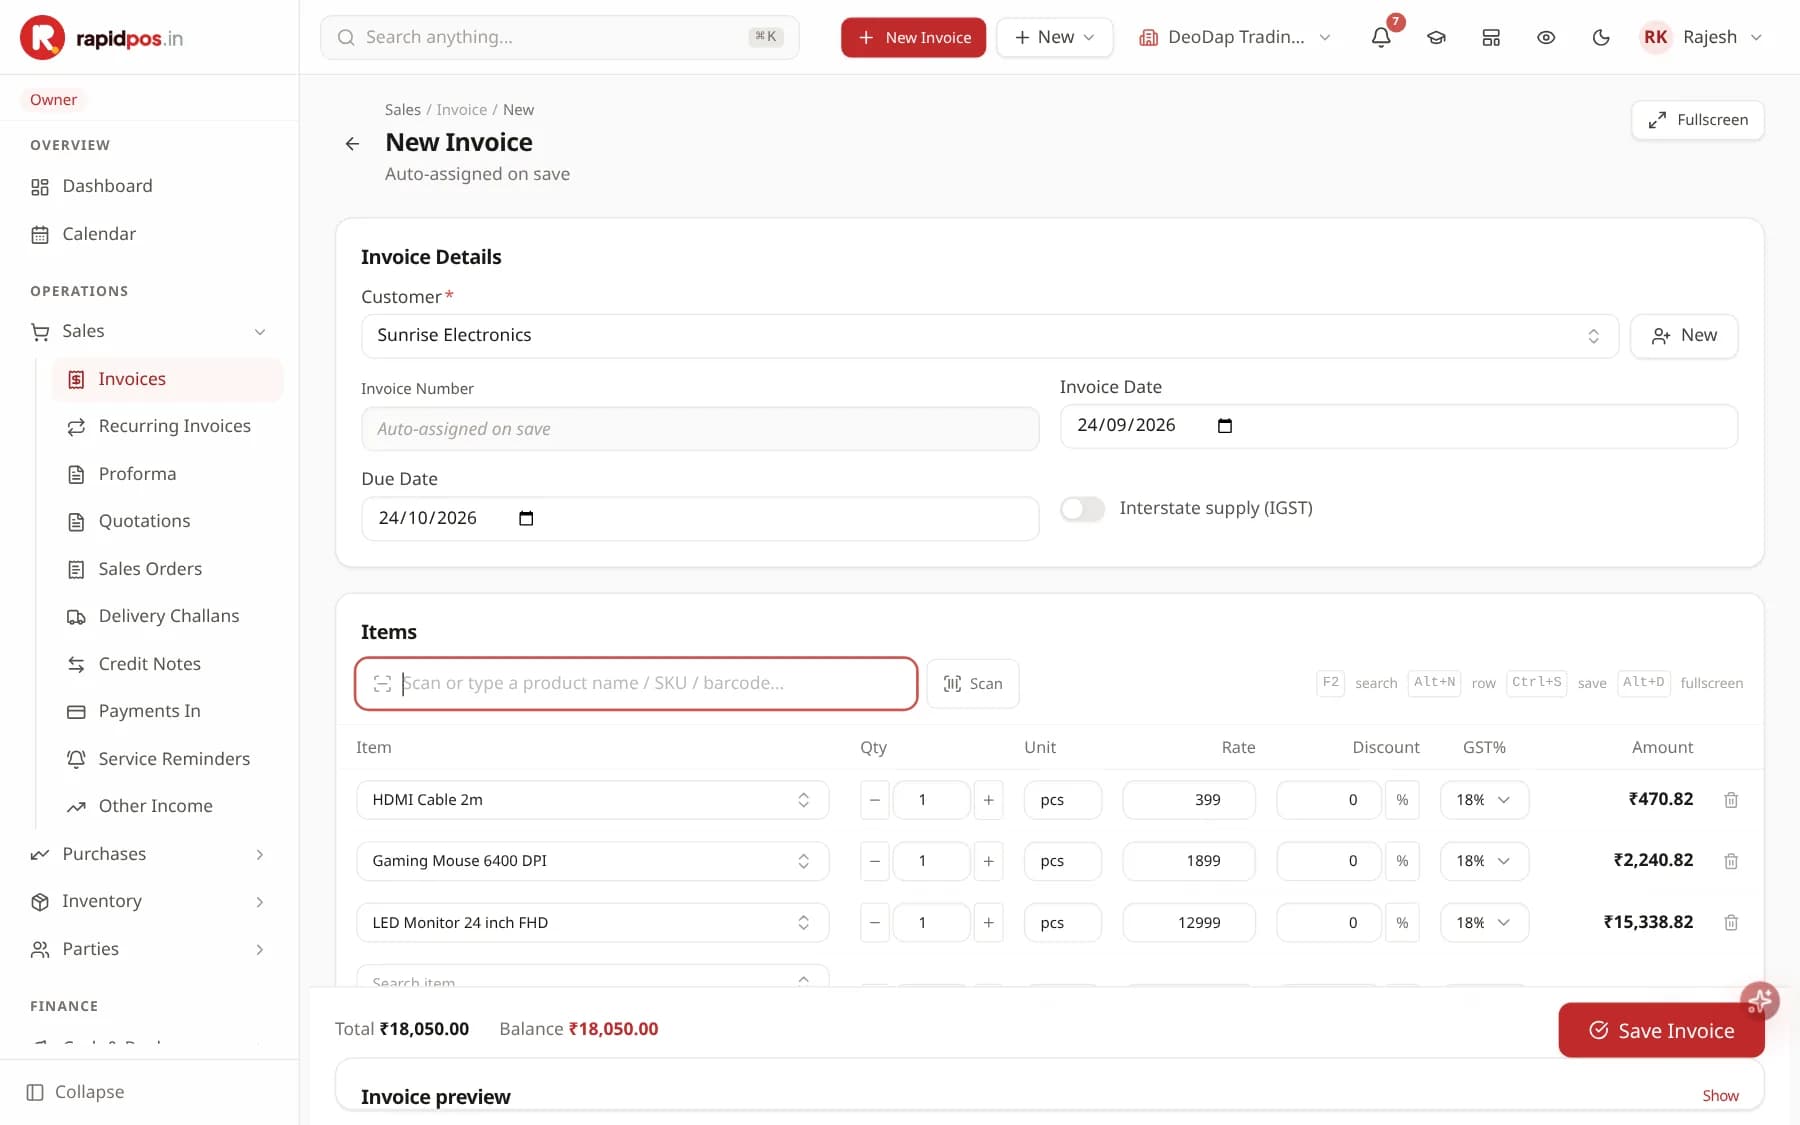Go back using the arrow beside New Invoice
Screen dimensions: 1800x1125
coord(352,144)
